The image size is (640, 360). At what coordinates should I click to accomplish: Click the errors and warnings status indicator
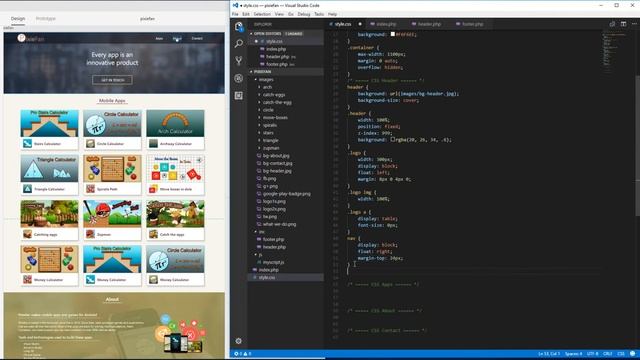(x=242, y=354)
